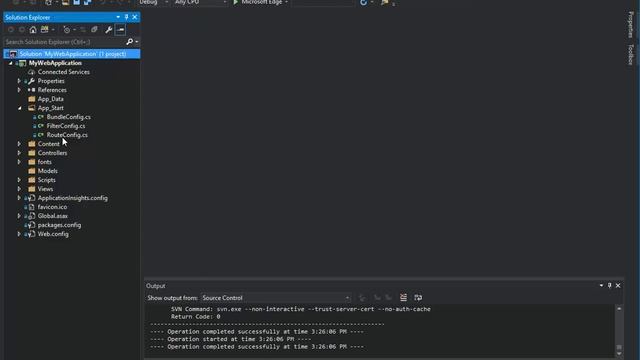Select favicon.ico file

pos(52,207)
